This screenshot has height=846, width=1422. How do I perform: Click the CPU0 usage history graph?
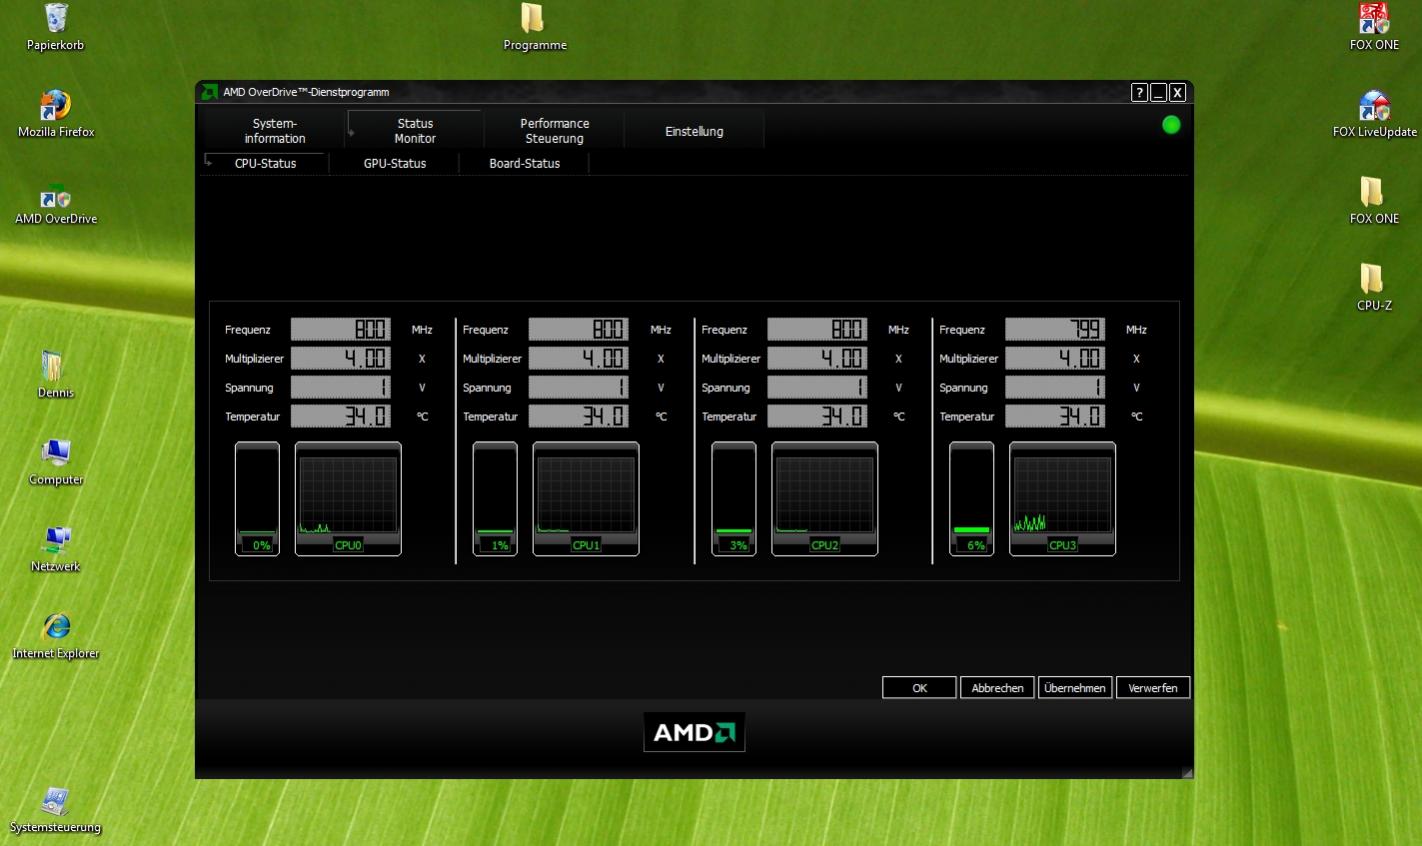(348, 498)
